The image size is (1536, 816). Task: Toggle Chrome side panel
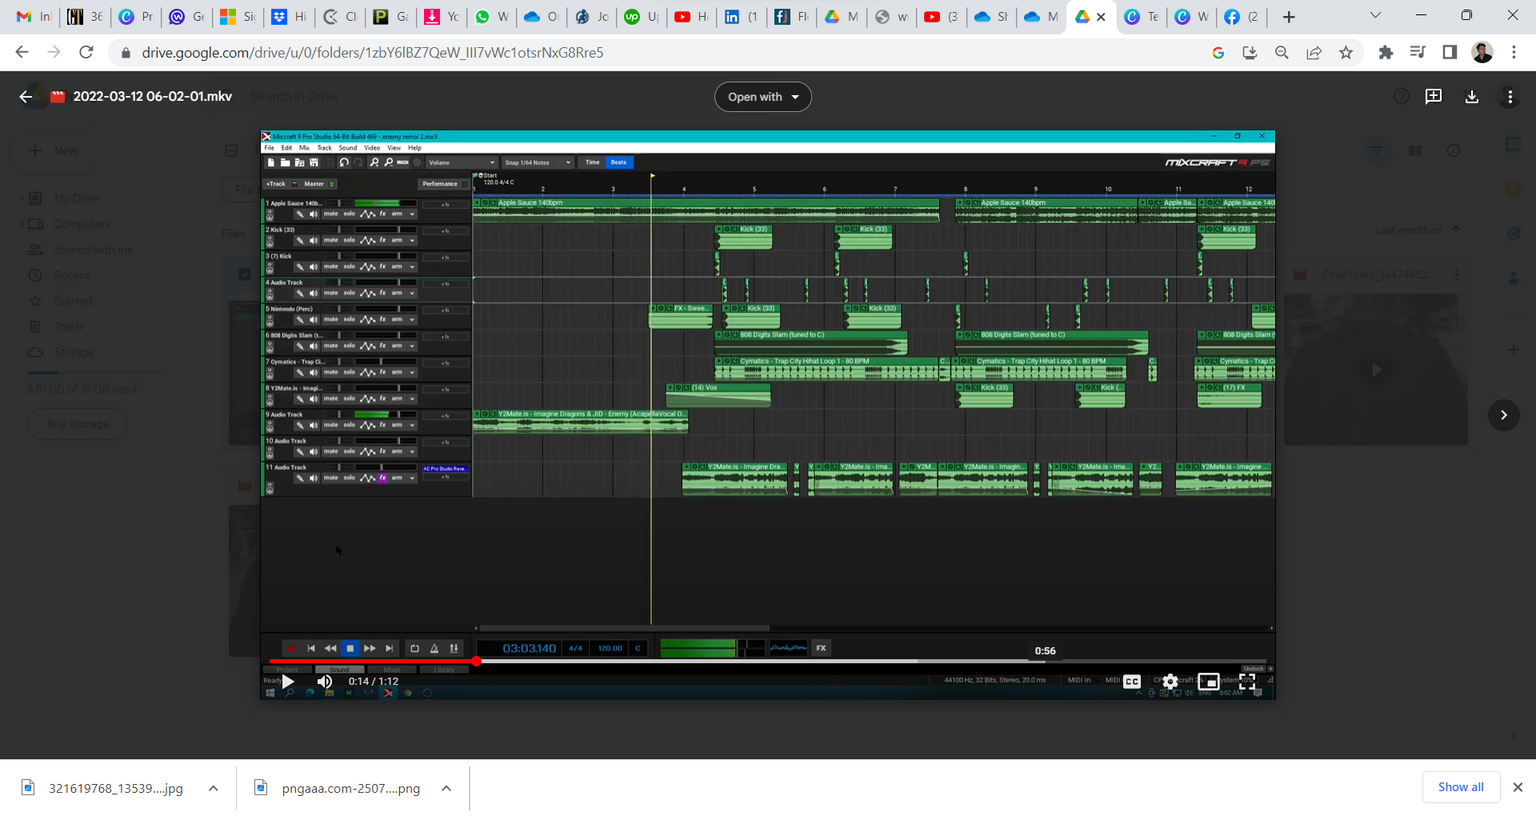point(1449,53)
